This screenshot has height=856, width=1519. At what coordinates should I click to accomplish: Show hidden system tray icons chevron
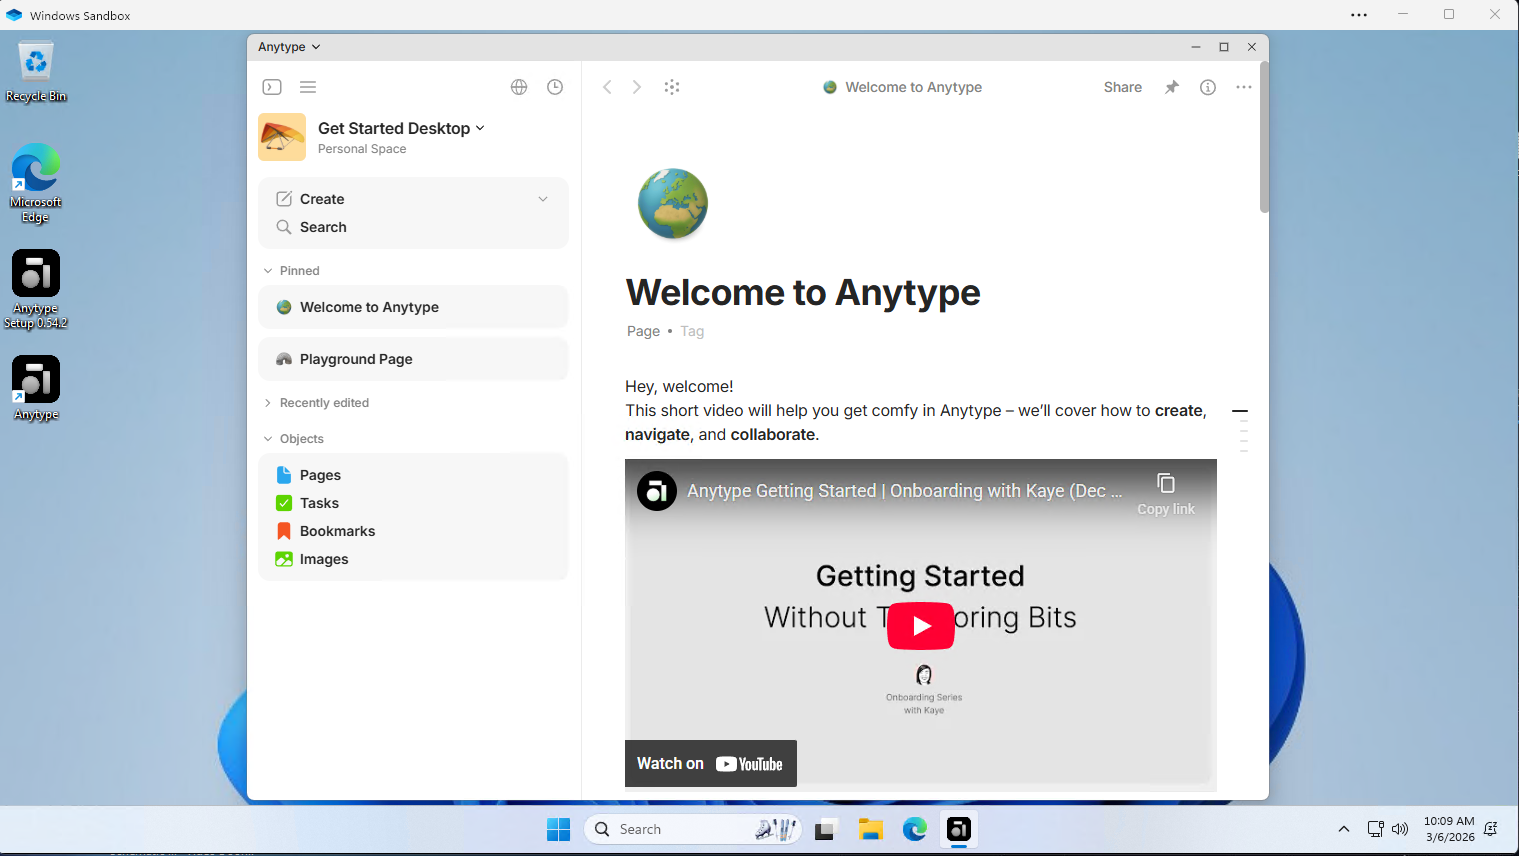(1344, 829)
